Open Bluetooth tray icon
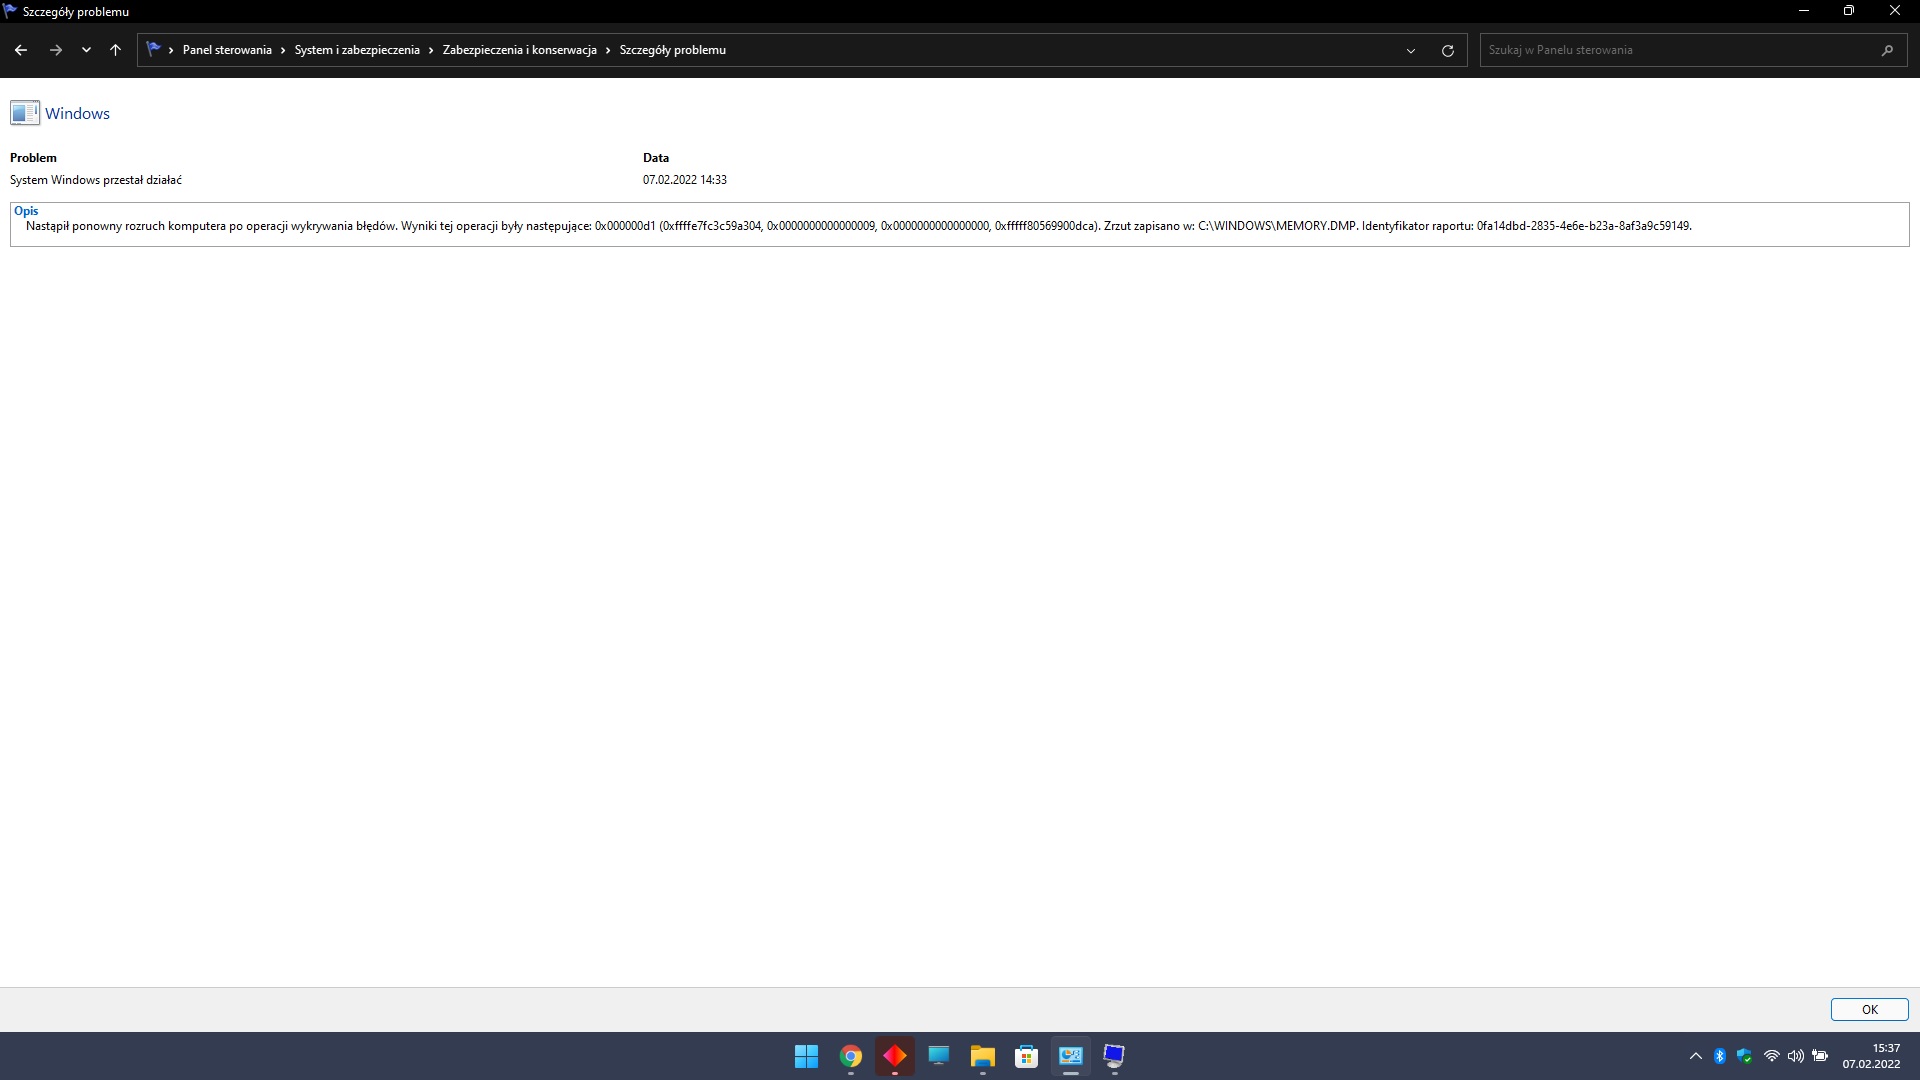The height and width of the screenshot is (1080, 1920). pyautogui.click(x=1720, y=1056)
